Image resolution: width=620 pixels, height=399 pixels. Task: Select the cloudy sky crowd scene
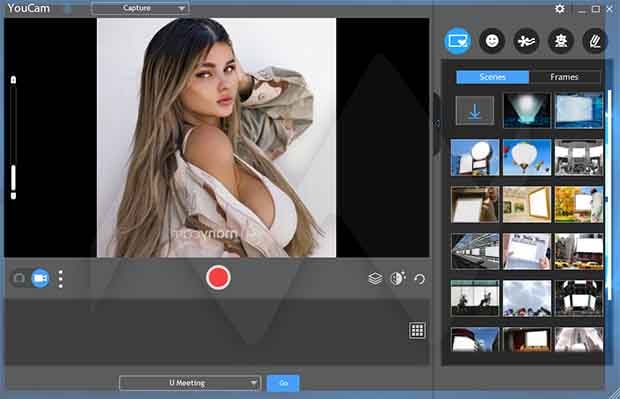click(x=527, y=298)
